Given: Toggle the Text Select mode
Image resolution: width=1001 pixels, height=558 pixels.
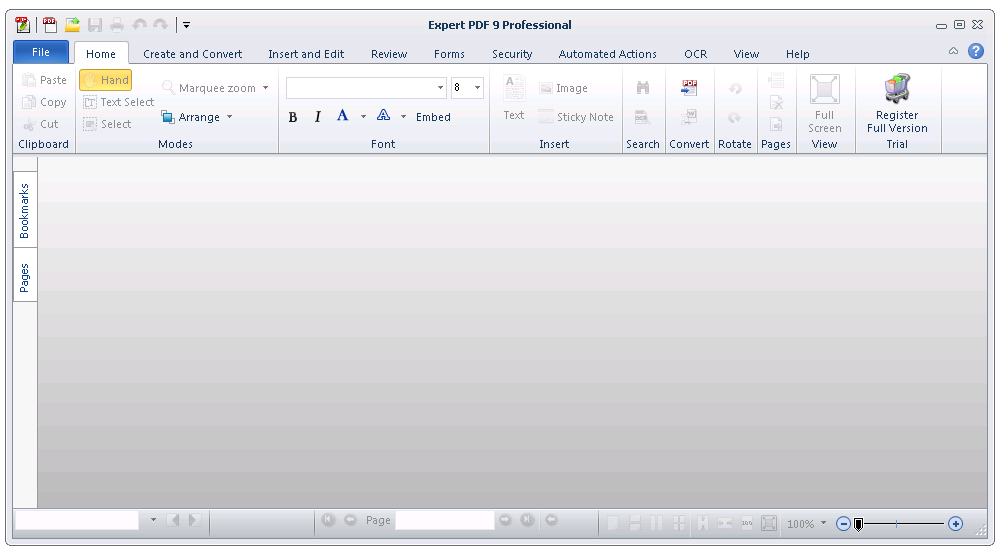Looking at the screenshot, I should coord(119,102).
